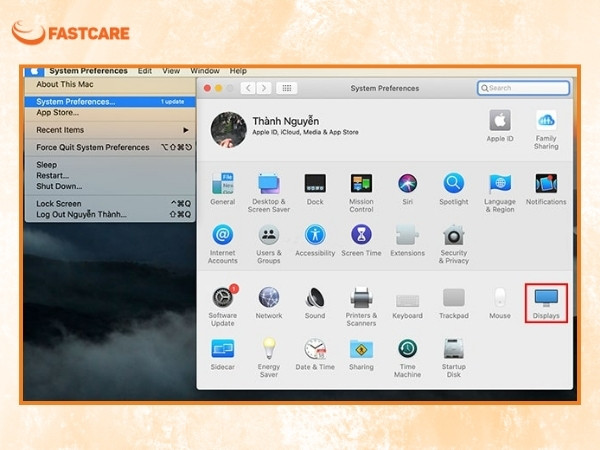Open the Edit menu
Viewport: 600px width, 450px height.
(145, 71)
